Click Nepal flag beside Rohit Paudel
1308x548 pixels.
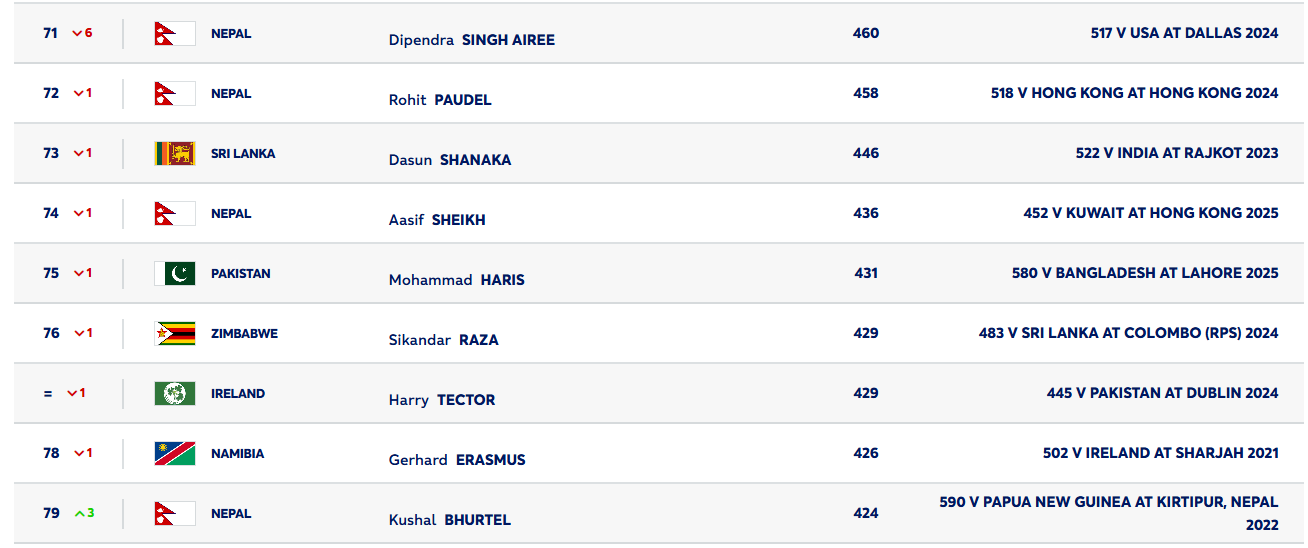[x=174, y=93]
